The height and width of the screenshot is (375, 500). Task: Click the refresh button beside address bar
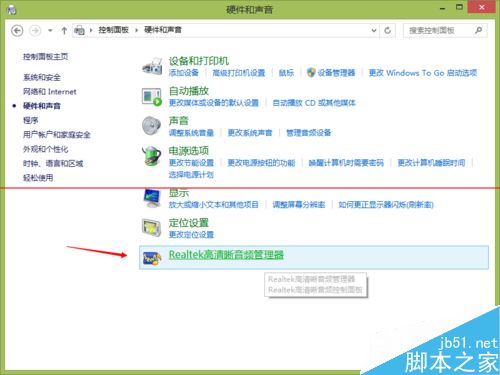387,31
